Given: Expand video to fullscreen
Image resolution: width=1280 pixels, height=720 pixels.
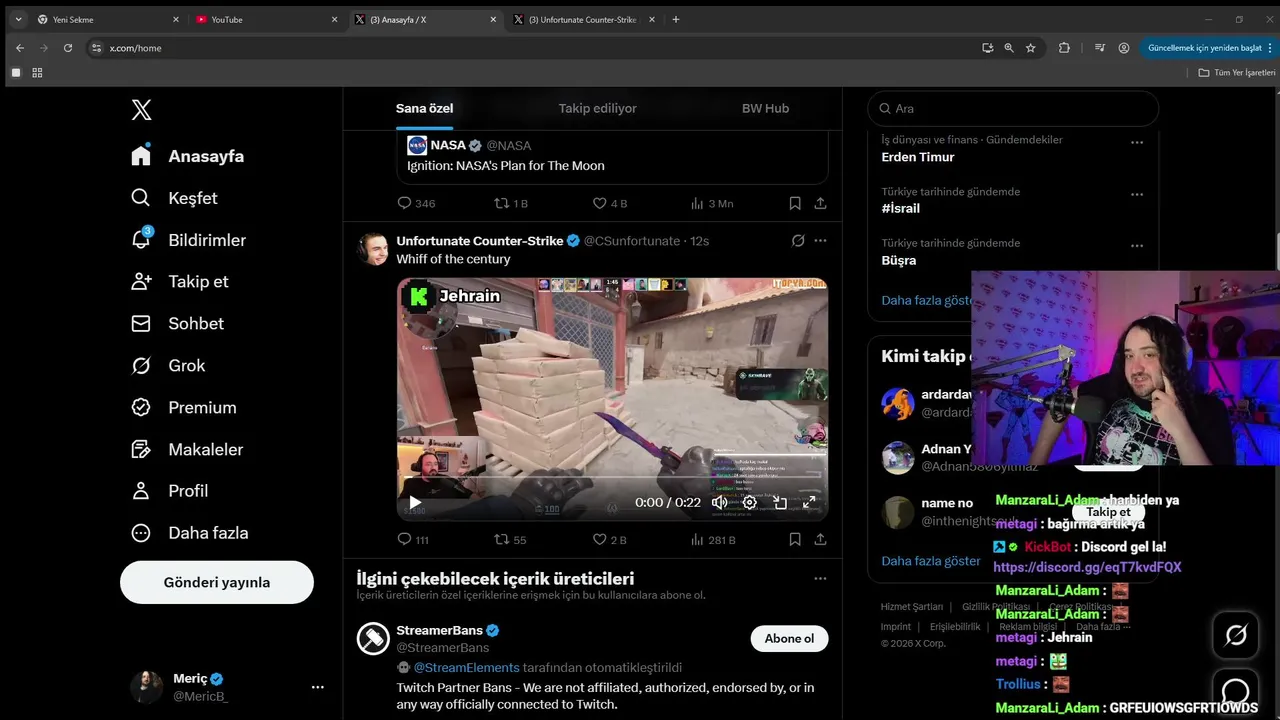Looking at the screenshot, I should click(x=810, y=502).
